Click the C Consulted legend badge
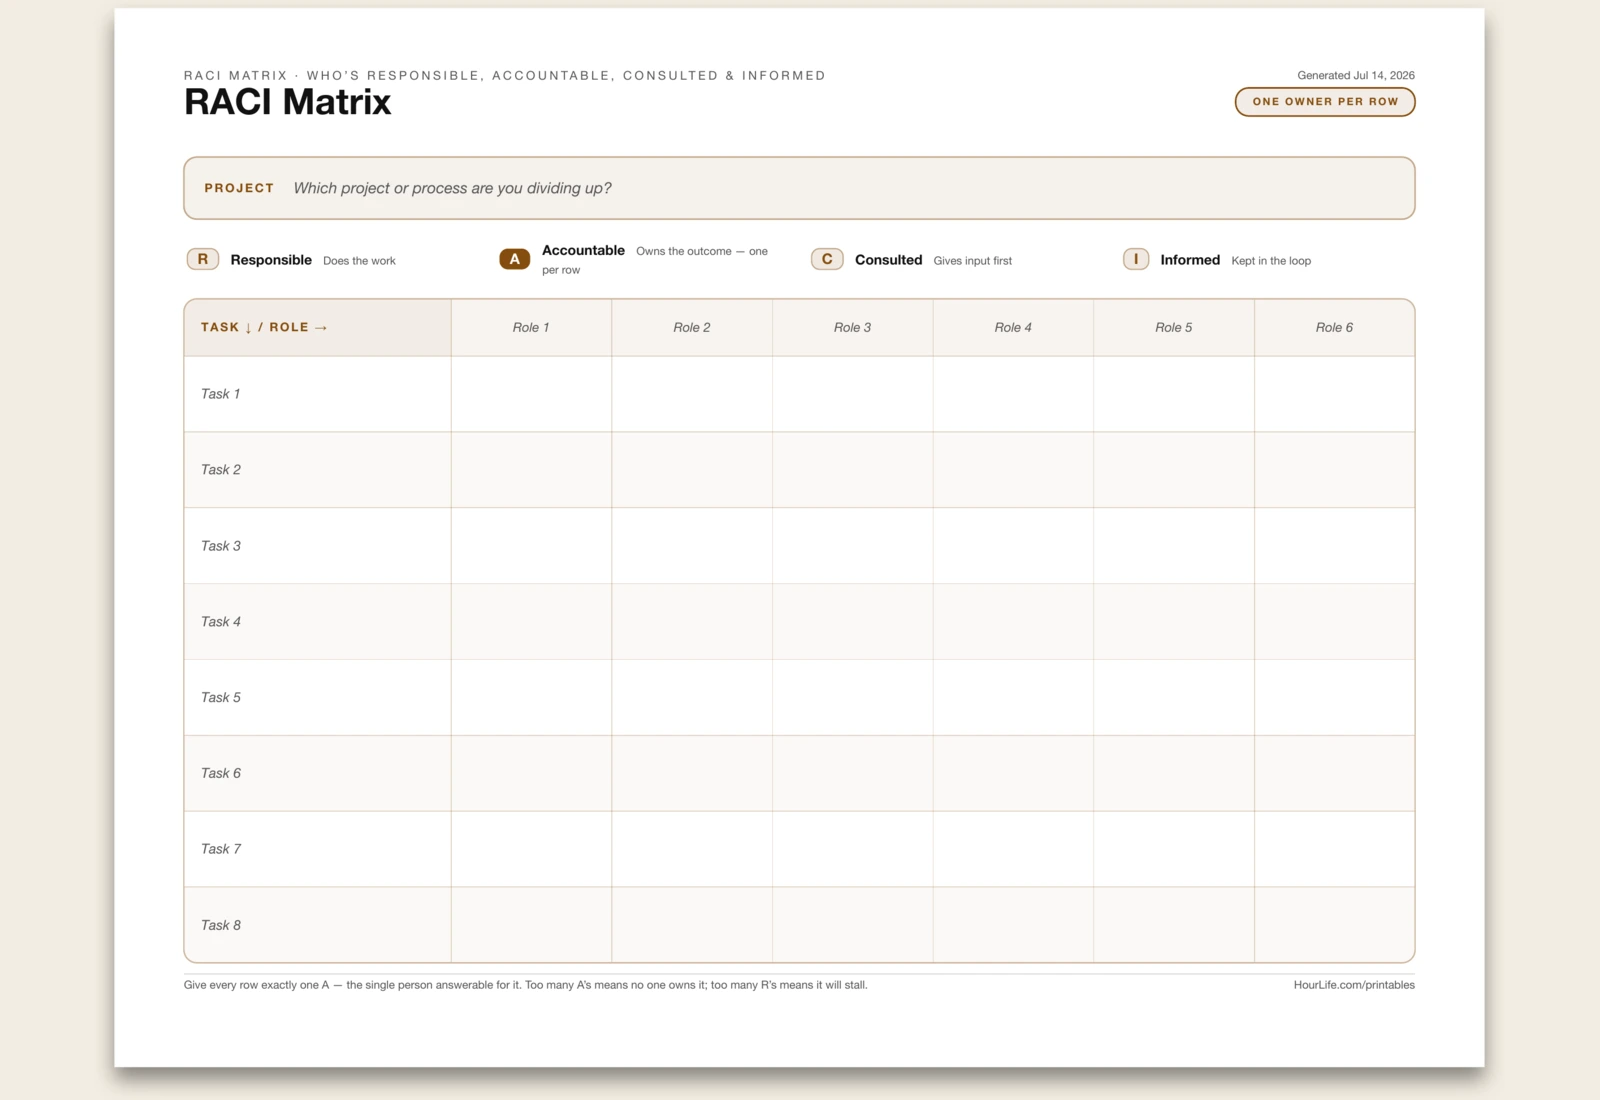 coord(827,259)
